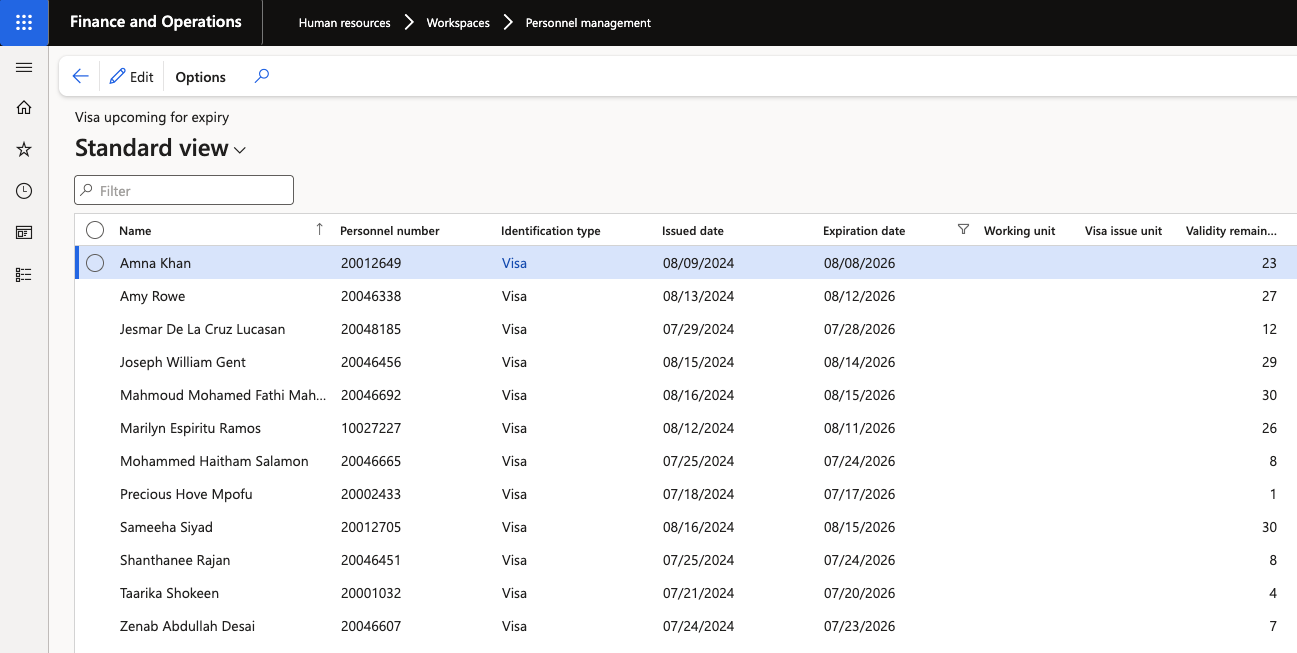
Task: Click the search magnifier in action pane
Action: 262,76
